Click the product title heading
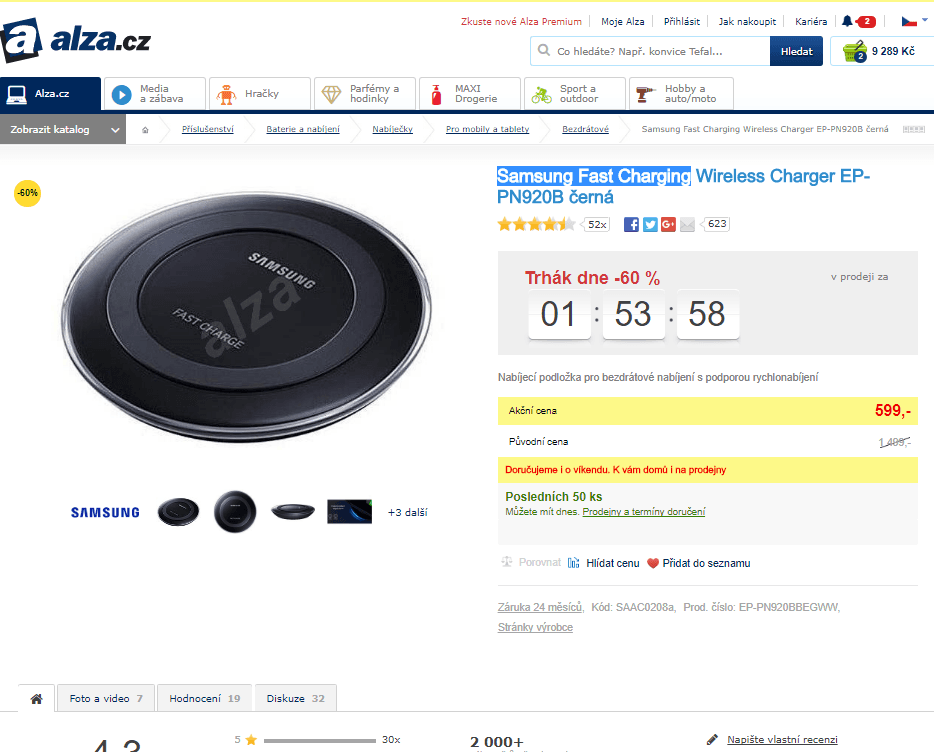Screen dimensions: 934x752 pos(684,187)
